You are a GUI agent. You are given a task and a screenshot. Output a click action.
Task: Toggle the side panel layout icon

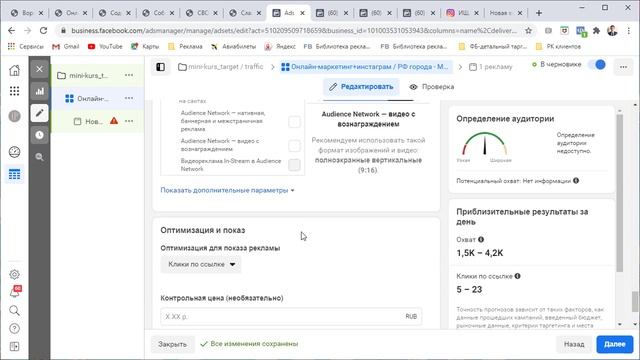coord(160,67)
